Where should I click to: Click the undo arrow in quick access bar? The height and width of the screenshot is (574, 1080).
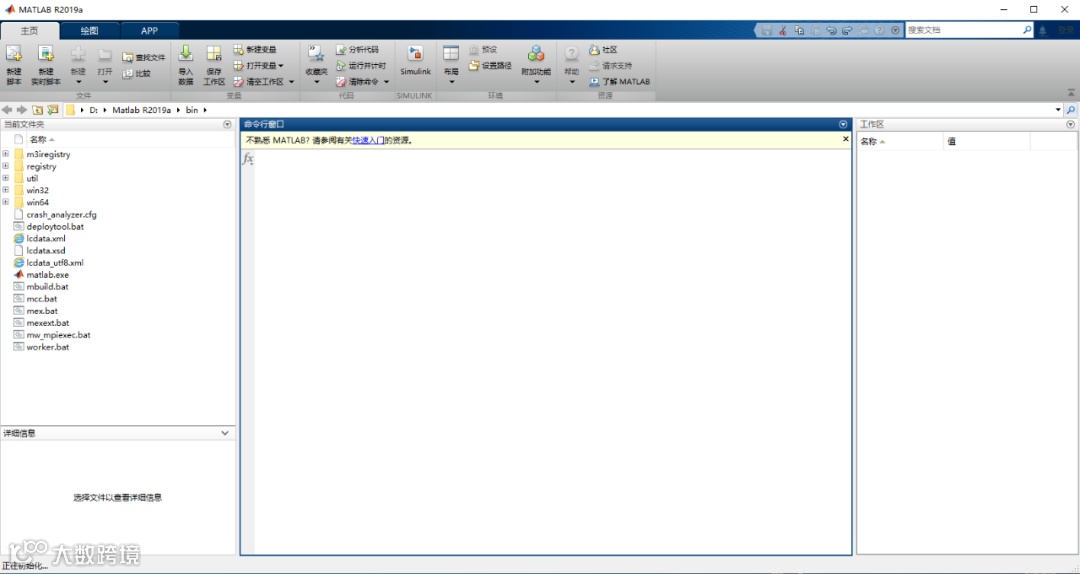point(831,30)
